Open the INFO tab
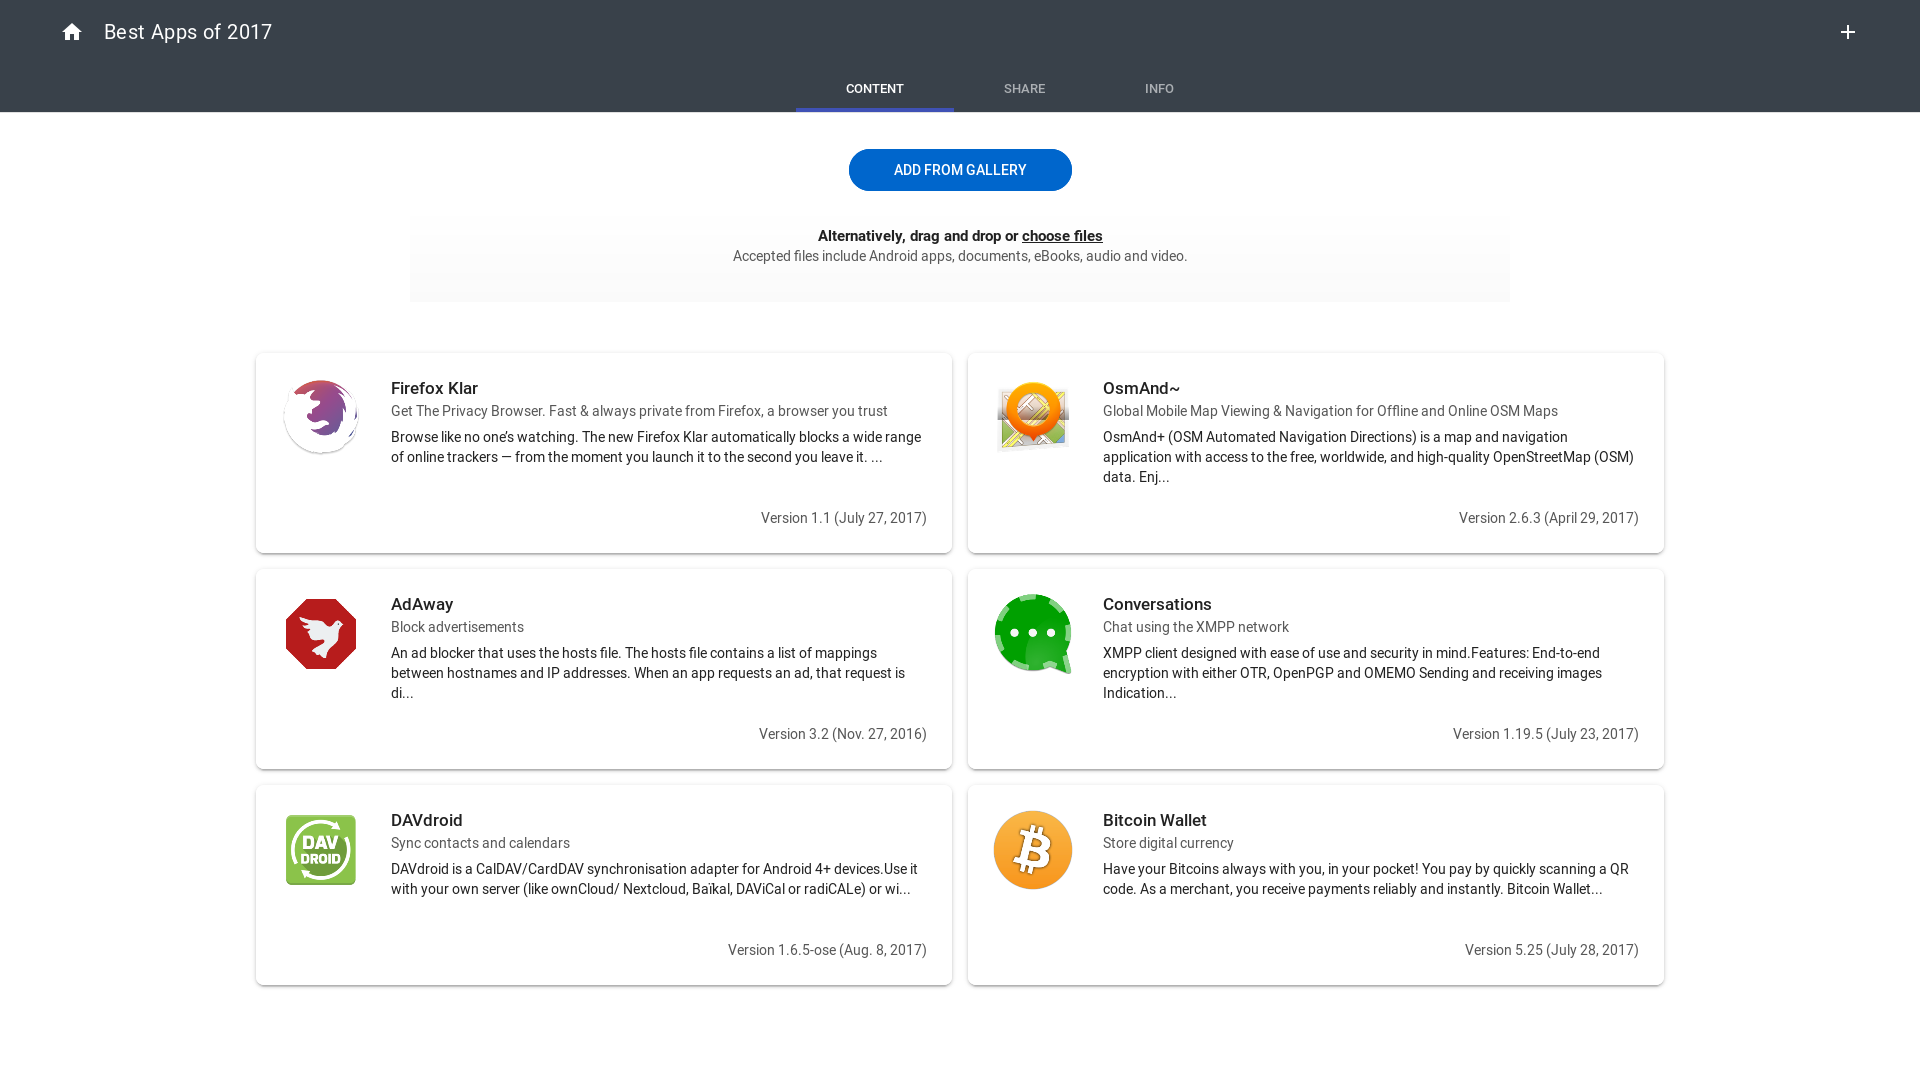This screenshot has width=1920, height=1080. pyautogui.click(x=1159, y=89)
